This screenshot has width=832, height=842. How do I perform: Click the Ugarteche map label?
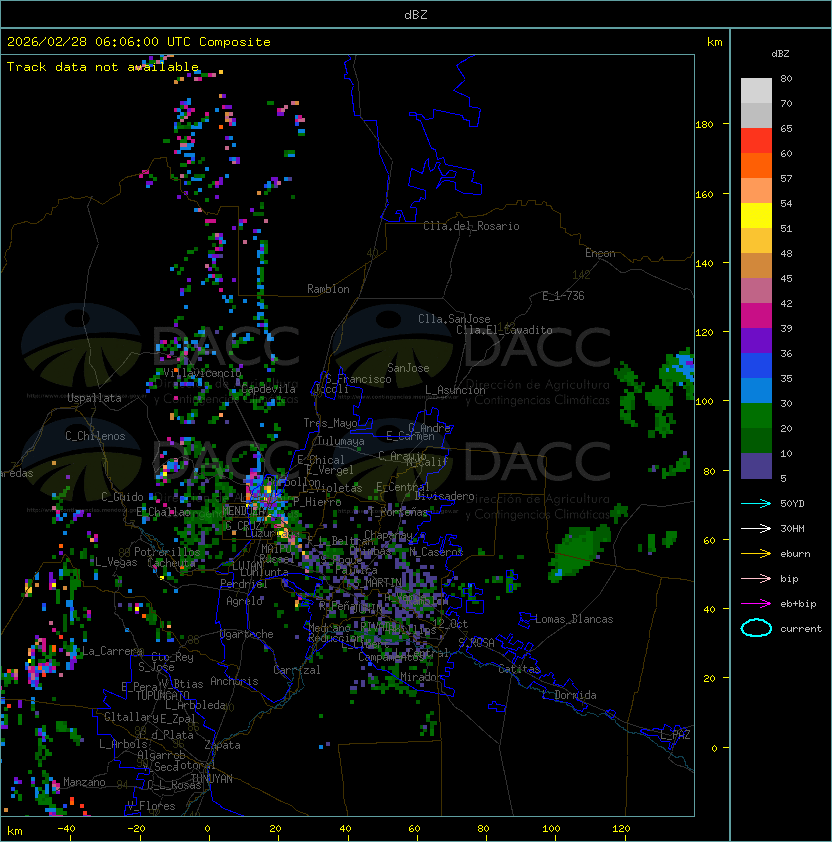[x=247, y=634]
